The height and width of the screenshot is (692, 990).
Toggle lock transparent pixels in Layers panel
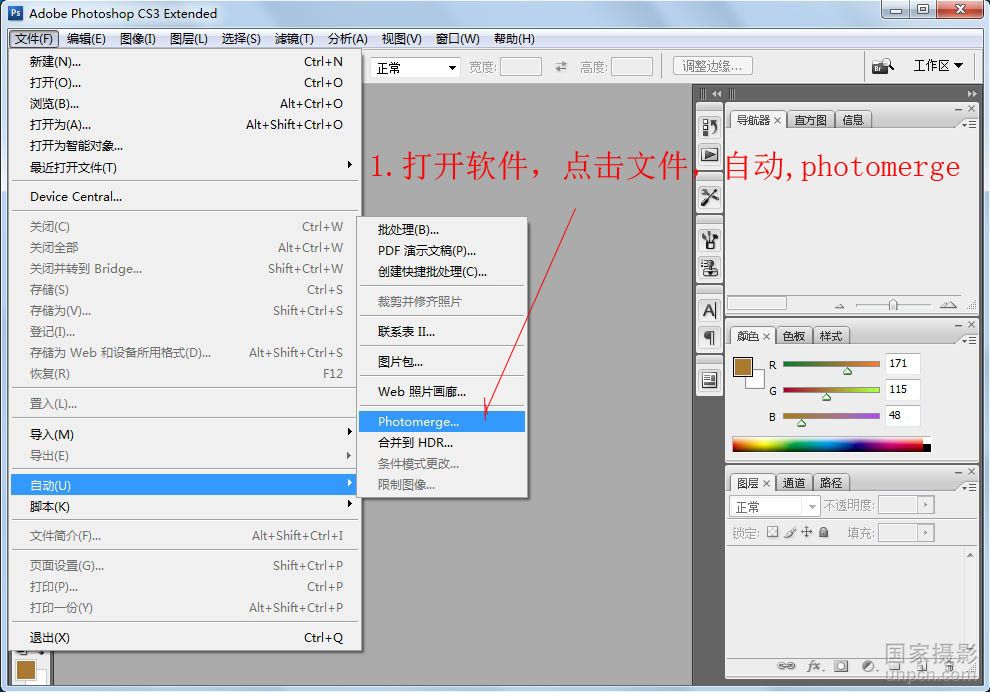[772, 533]
